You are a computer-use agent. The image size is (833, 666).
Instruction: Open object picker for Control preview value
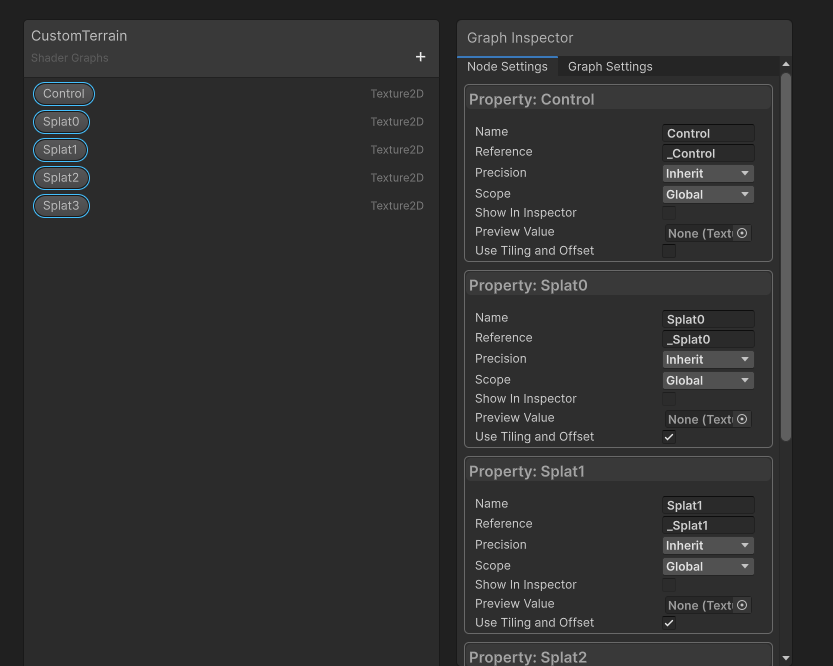[742, 233]
